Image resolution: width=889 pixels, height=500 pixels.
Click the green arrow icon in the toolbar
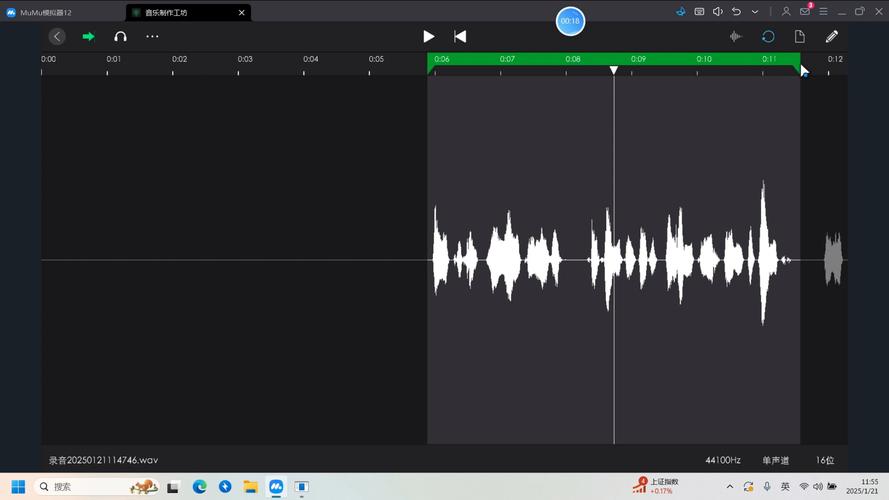(89, 36)
